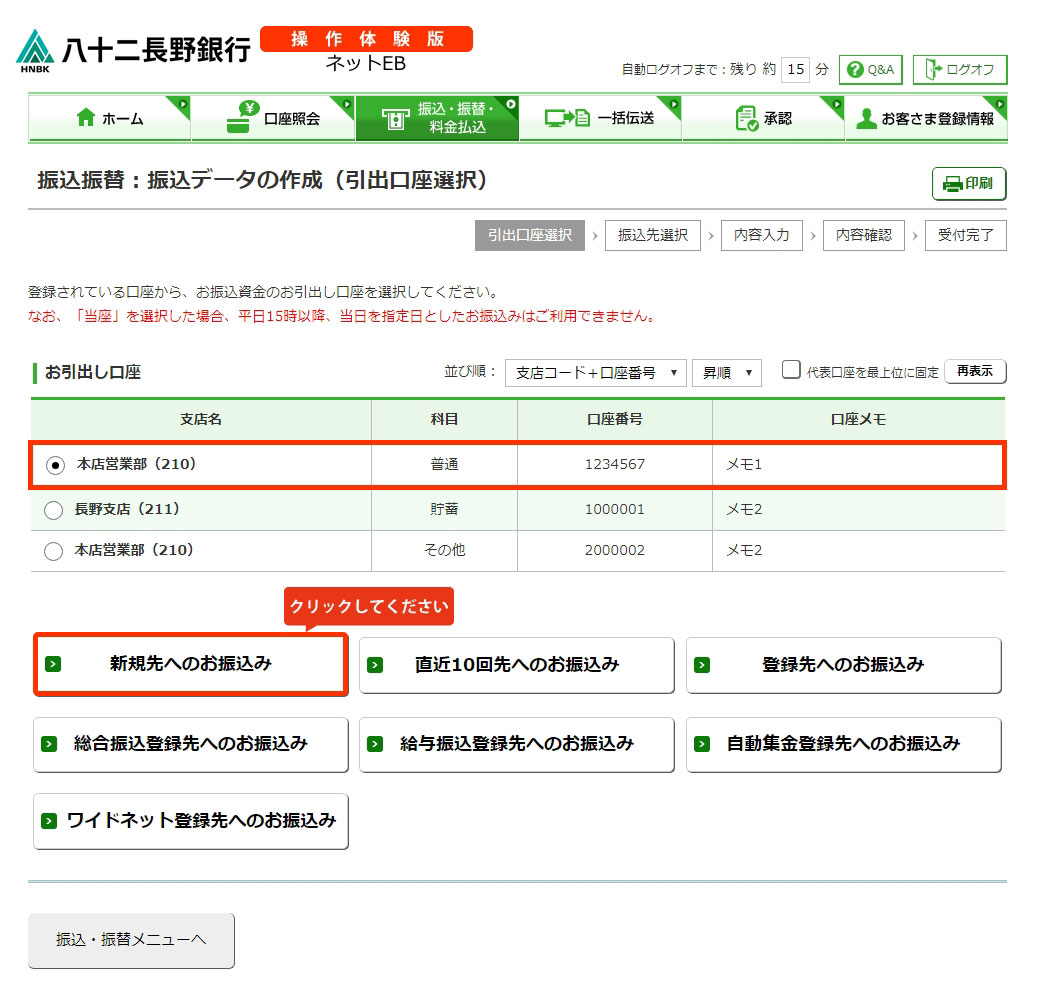Enable 代表口座を最上位に固定 checkbox
Image resolution: width=1039 pixels, height=993 pixels.
click(791, 370)
